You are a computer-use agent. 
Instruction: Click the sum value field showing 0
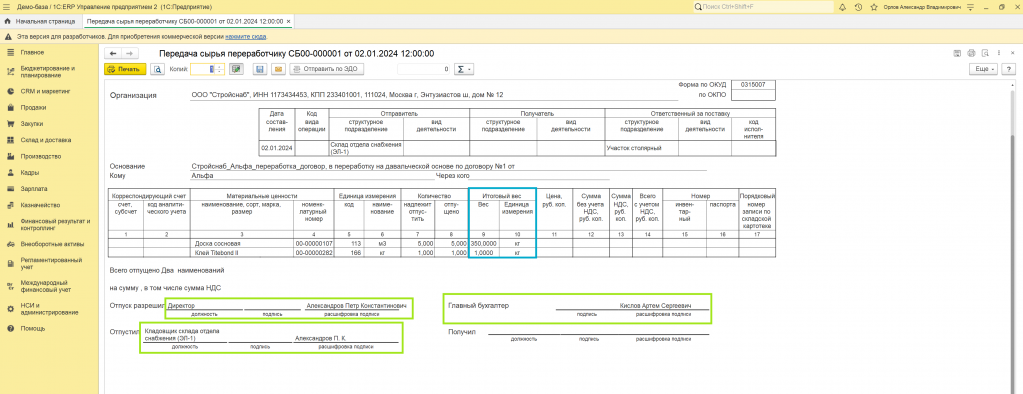click(424, 68)
